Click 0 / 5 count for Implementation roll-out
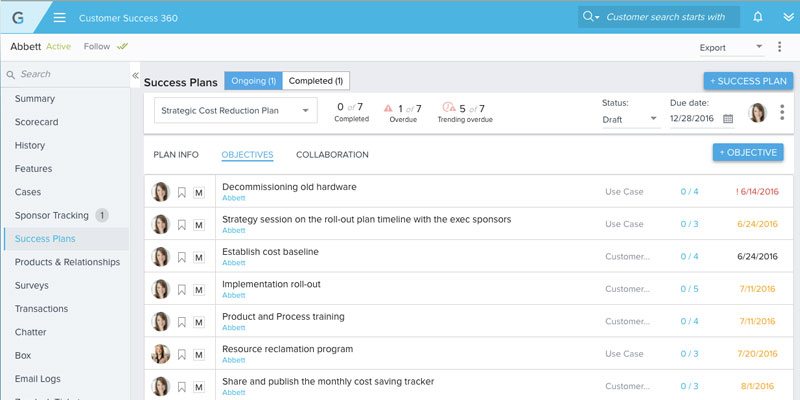Viewport: 800px width, 400px height. 689,289
